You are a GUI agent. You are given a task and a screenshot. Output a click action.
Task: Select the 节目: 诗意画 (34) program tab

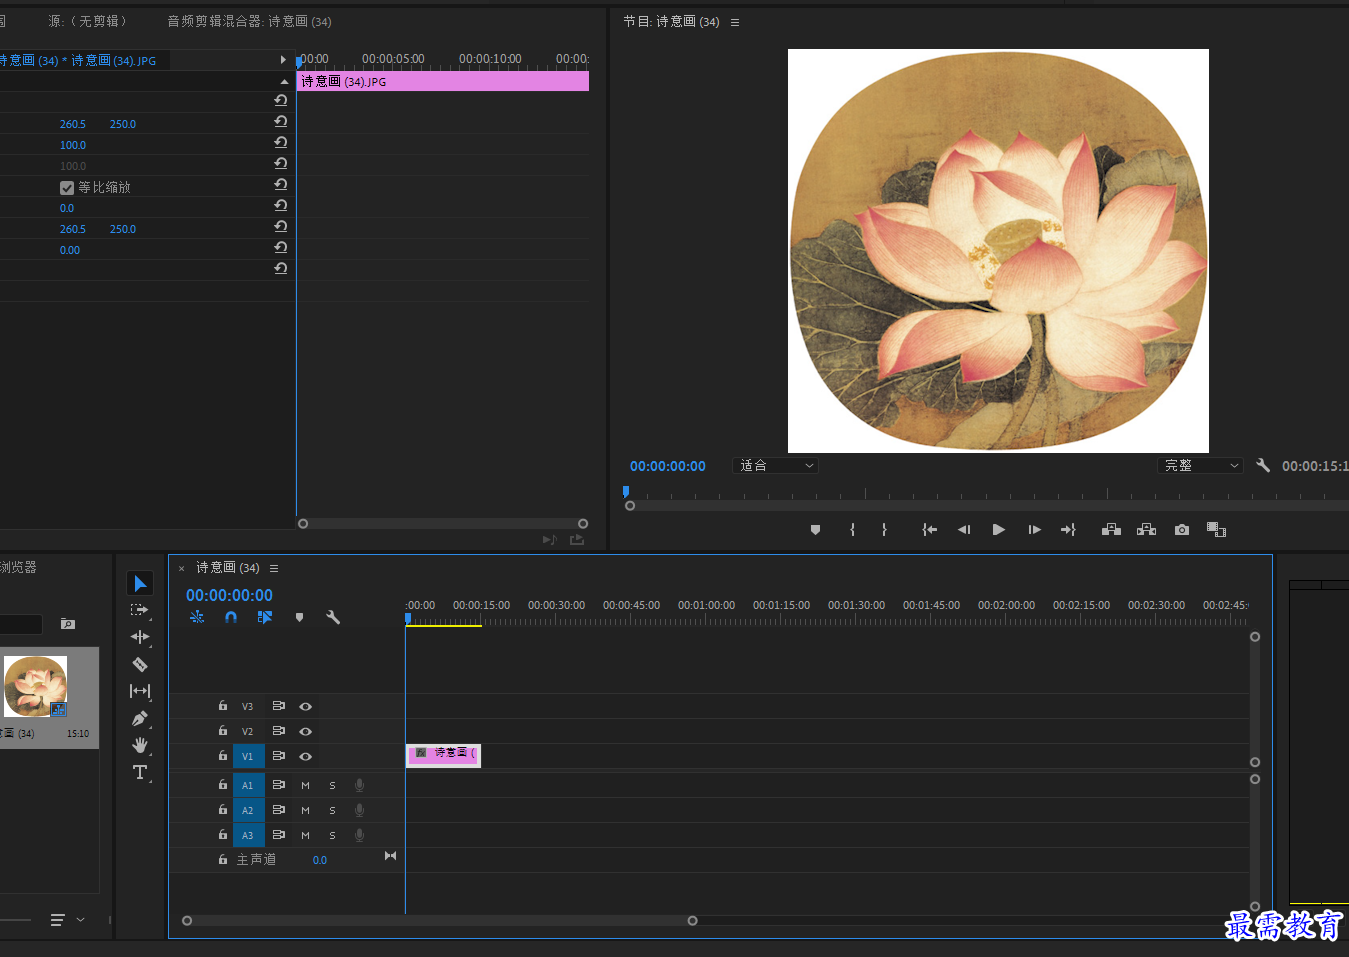[671, 21]
